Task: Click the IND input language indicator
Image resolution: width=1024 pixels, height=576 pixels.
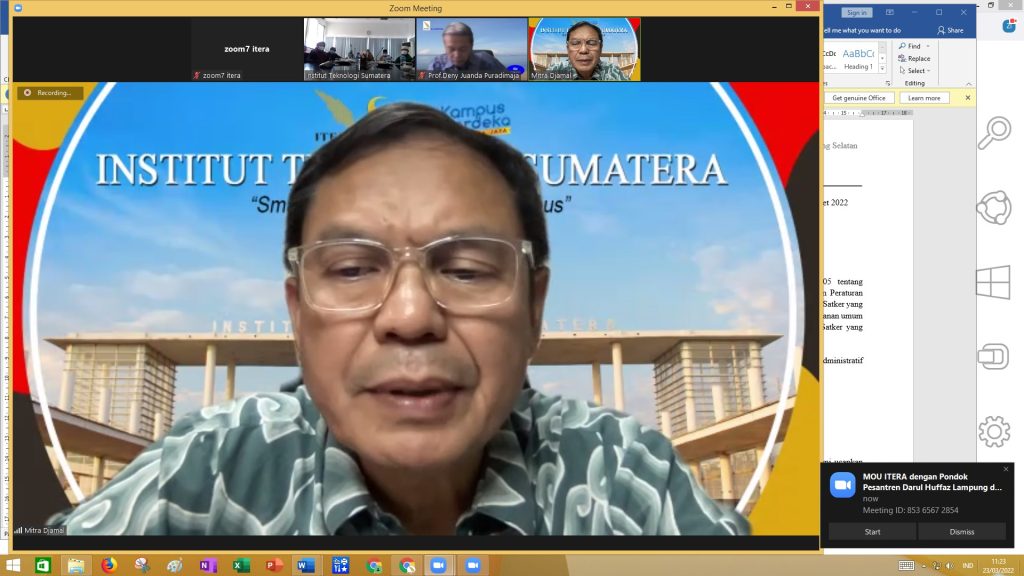Action: (x=968, y=566)
